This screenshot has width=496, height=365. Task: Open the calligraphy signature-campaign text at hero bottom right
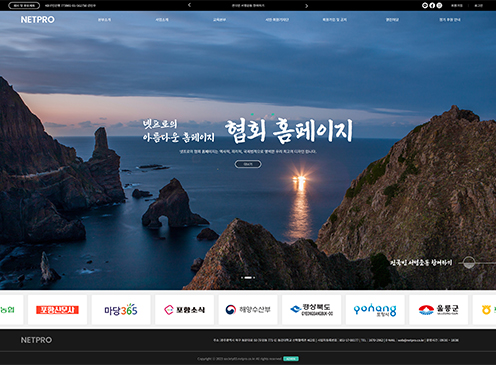[421, 263]
